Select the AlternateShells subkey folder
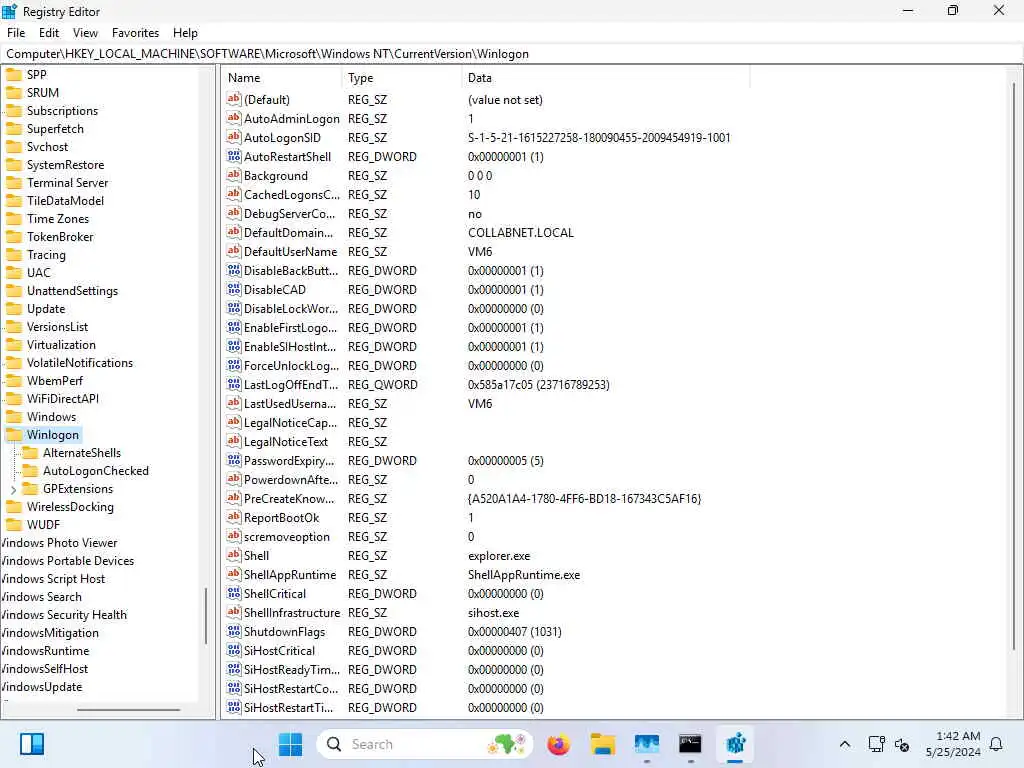The height and width of the screenshot is (768, 1024). coord(82,453)
